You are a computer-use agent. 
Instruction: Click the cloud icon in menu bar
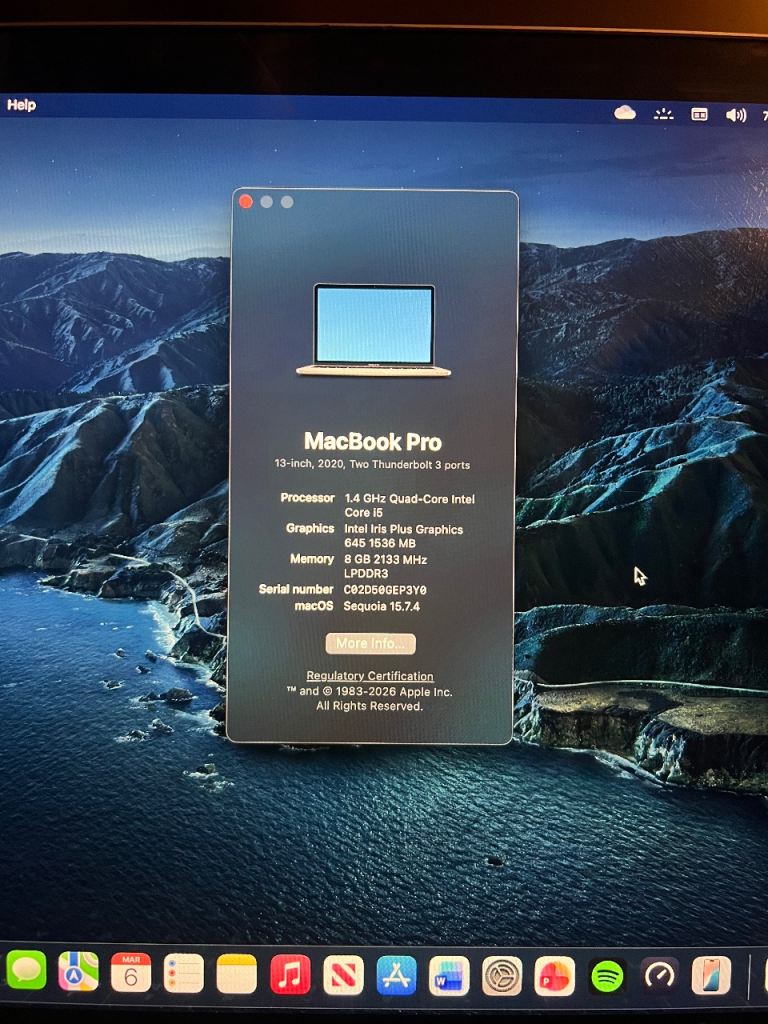point(625,113)
